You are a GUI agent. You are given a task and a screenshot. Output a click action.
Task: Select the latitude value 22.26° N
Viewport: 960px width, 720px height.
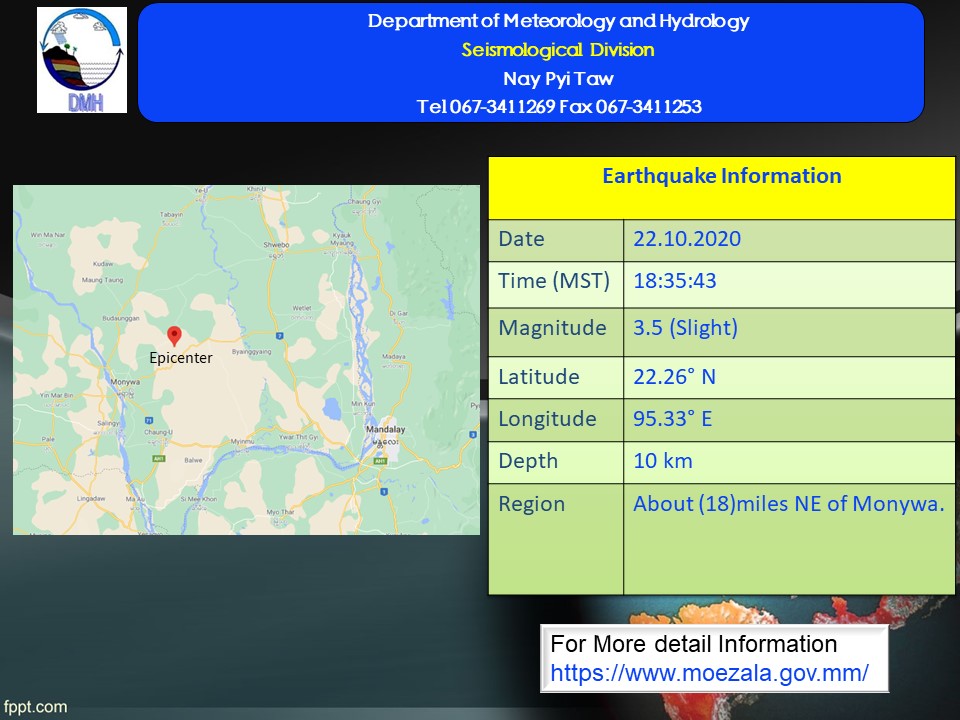(675, 377)
